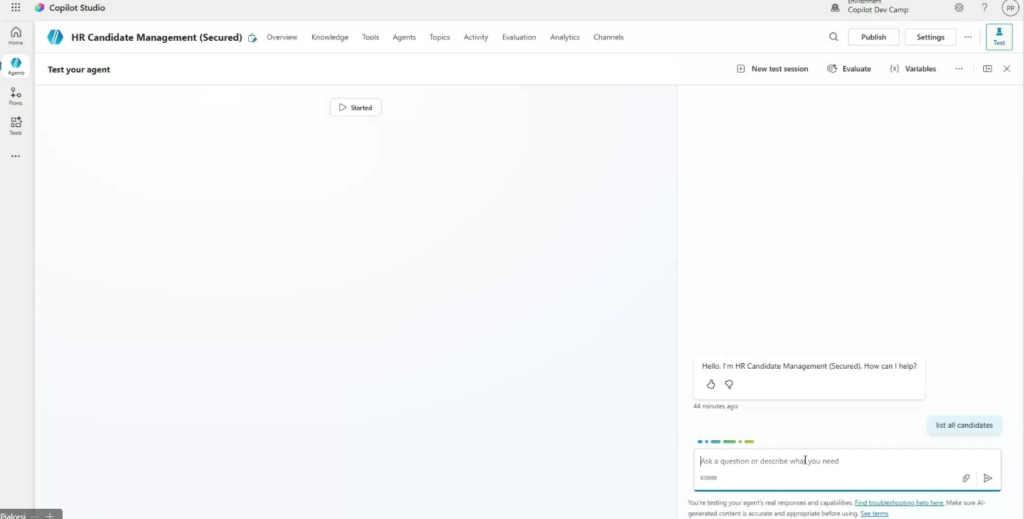Click the chat message input field
The width and height of the screenshot is (1024, 519).
click(x=820, y=461)
